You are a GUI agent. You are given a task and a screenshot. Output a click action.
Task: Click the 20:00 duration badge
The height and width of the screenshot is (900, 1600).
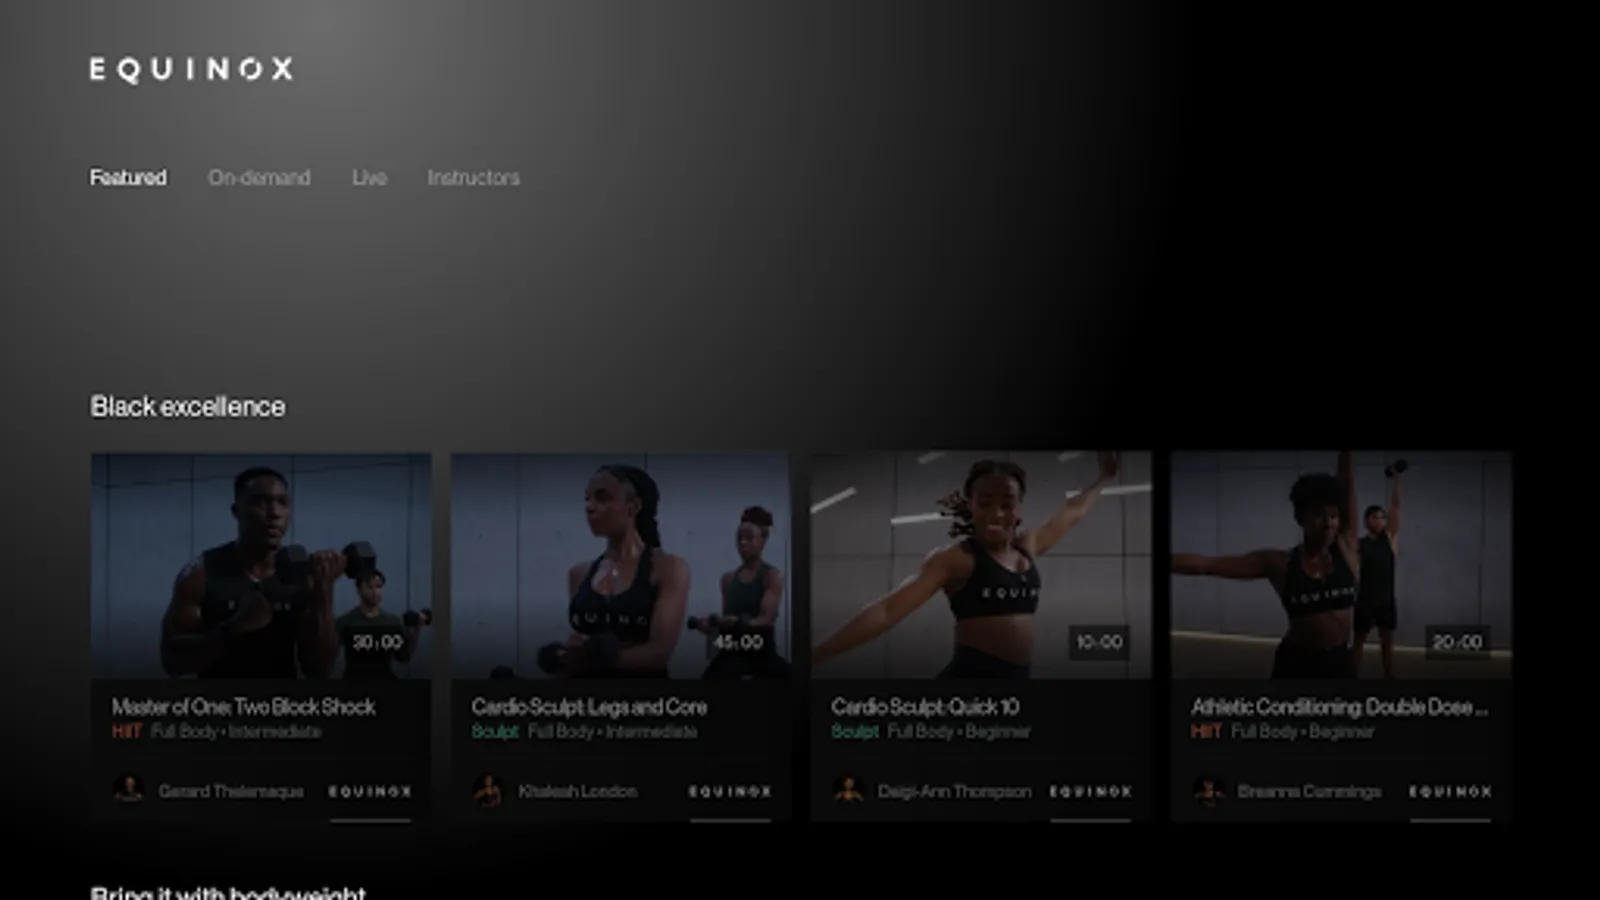pos(1458,642)
